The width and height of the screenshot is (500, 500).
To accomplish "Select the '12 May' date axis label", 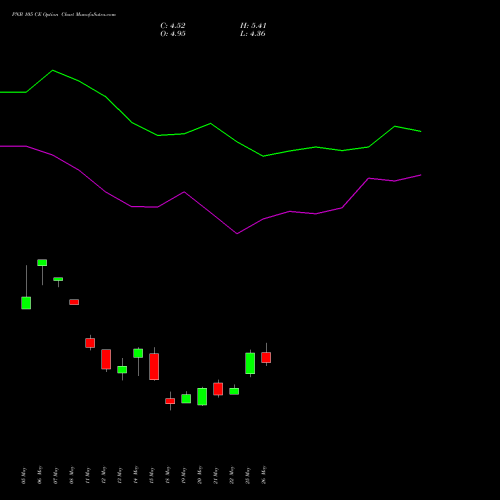I will pos(104,475).
